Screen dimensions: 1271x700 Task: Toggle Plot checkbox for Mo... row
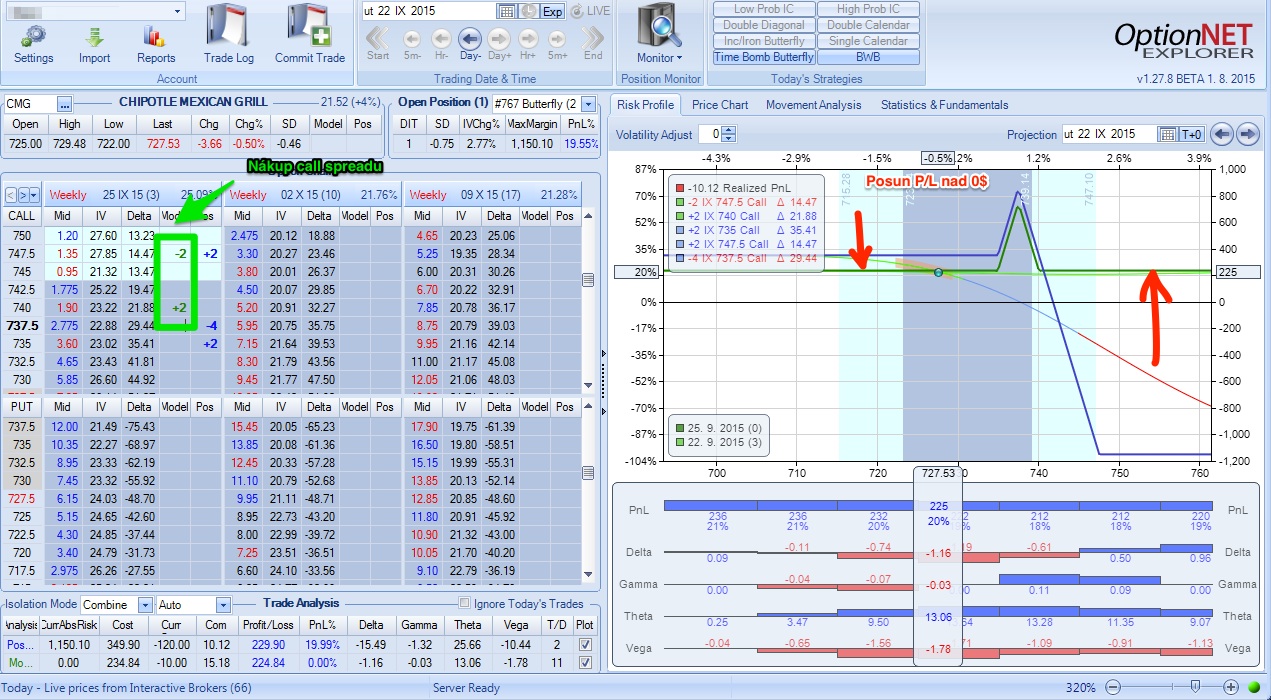(585, 662)
